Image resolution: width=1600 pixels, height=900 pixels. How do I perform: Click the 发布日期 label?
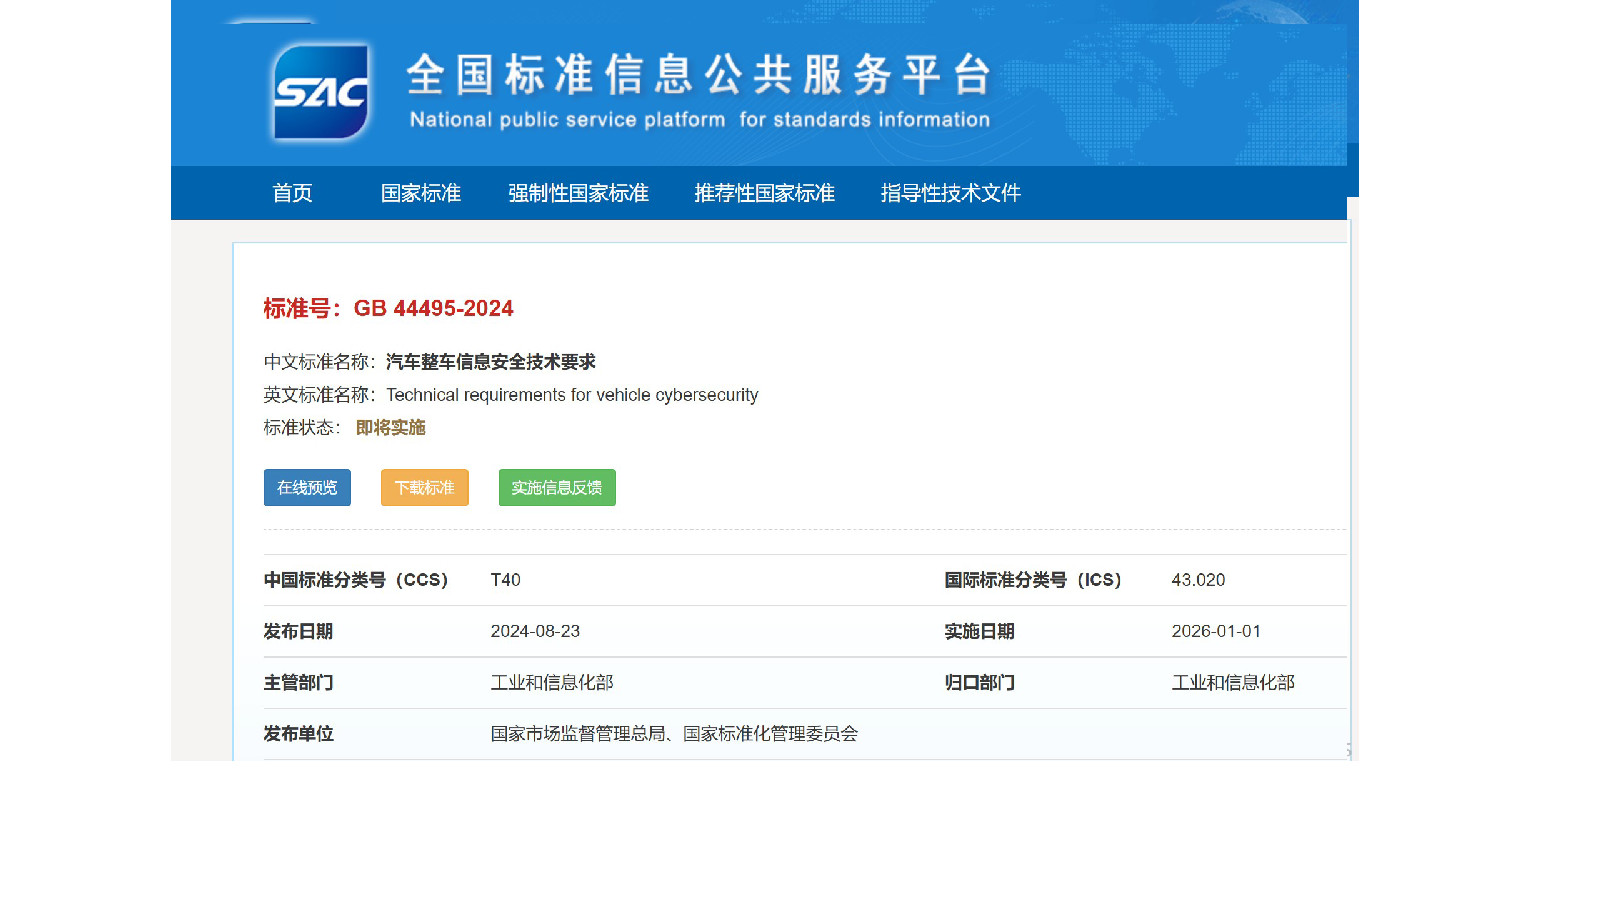[298, 632]
